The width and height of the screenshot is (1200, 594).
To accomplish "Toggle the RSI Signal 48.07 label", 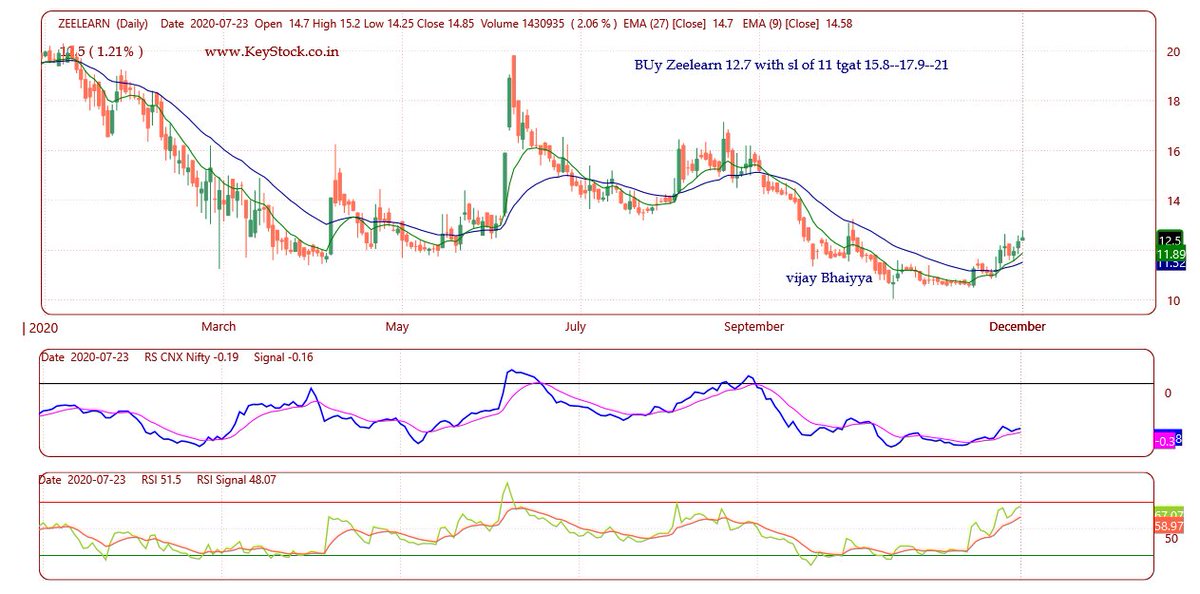I will pyautogui.click(x=239, y=480).
